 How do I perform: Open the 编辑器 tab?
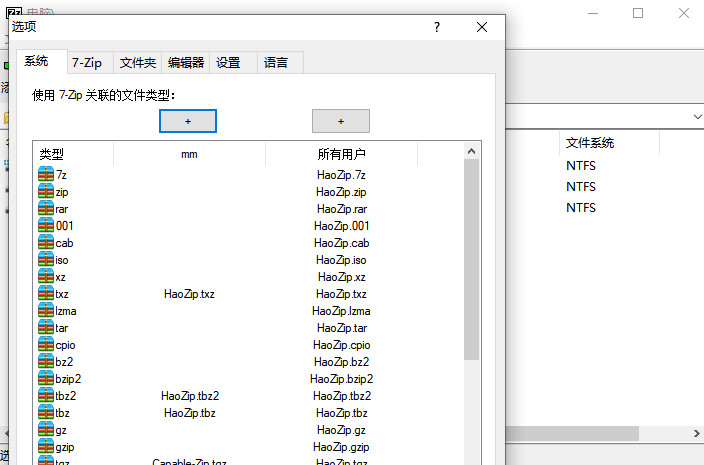(x=186, y=63)
